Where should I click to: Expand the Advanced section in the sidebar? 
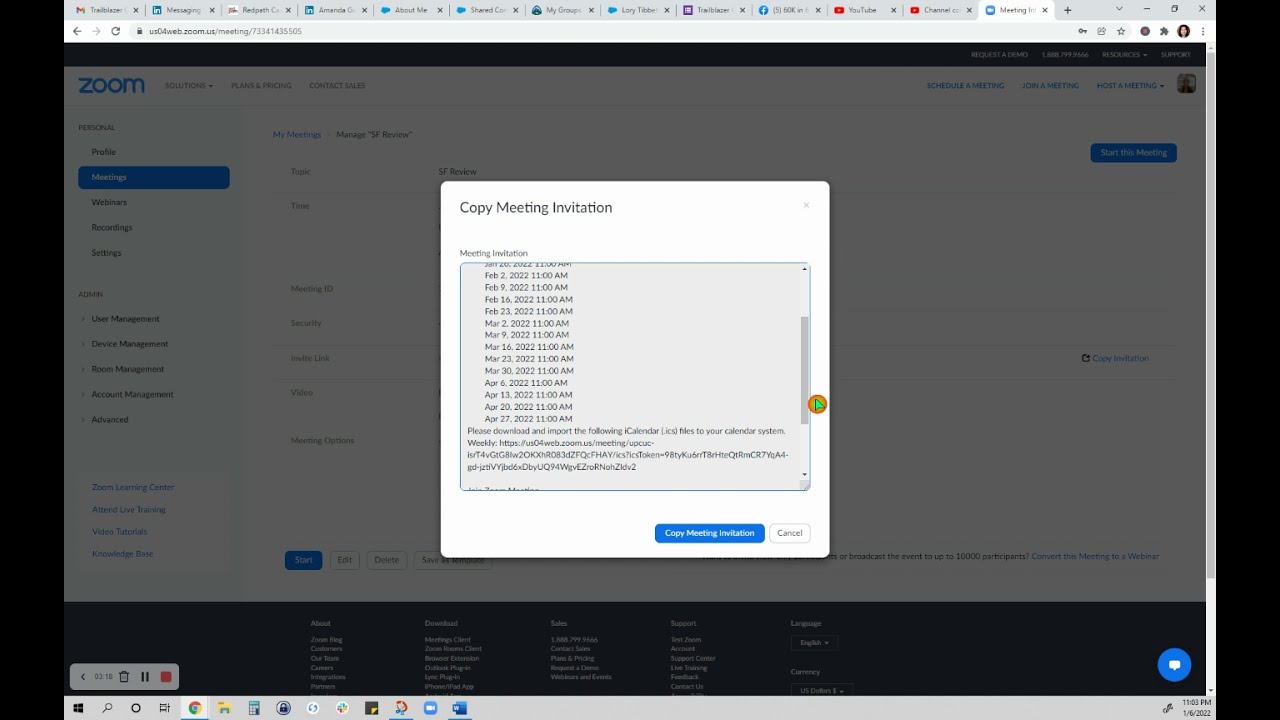pyautogui.click(x=110, y=420)
